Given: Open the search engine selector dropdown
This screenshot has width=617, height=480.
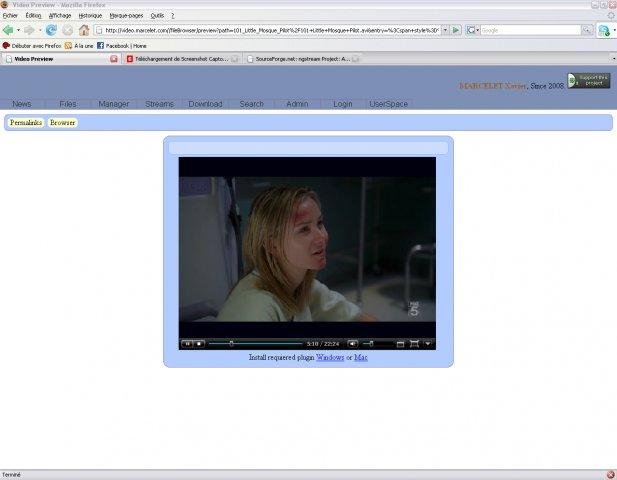Looking at the screenshot, I should coord(472,30).
